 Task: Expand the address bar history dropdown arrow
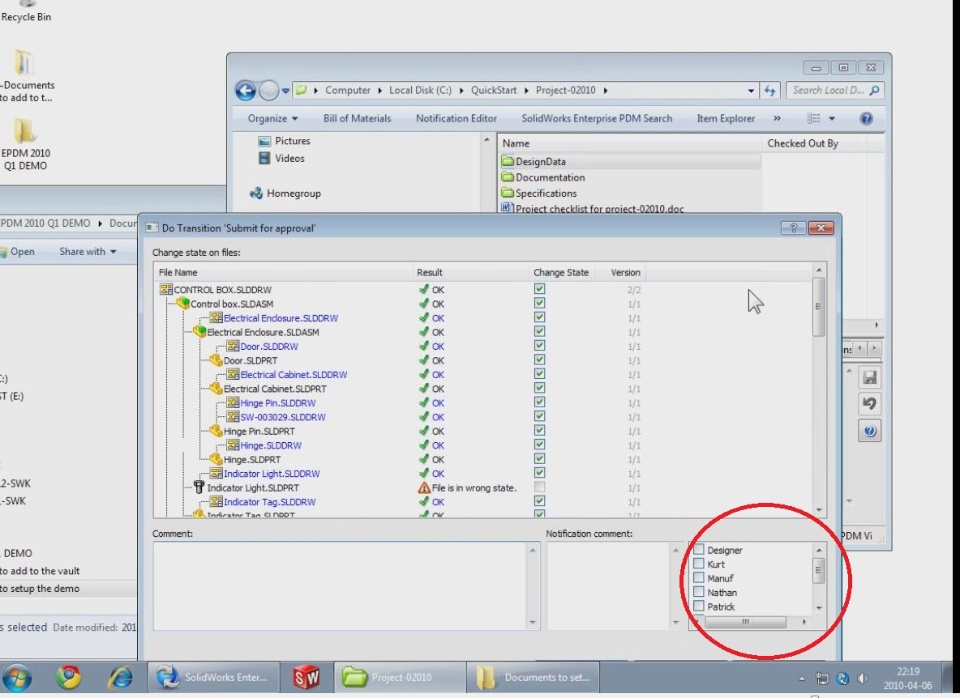point(751,91)
